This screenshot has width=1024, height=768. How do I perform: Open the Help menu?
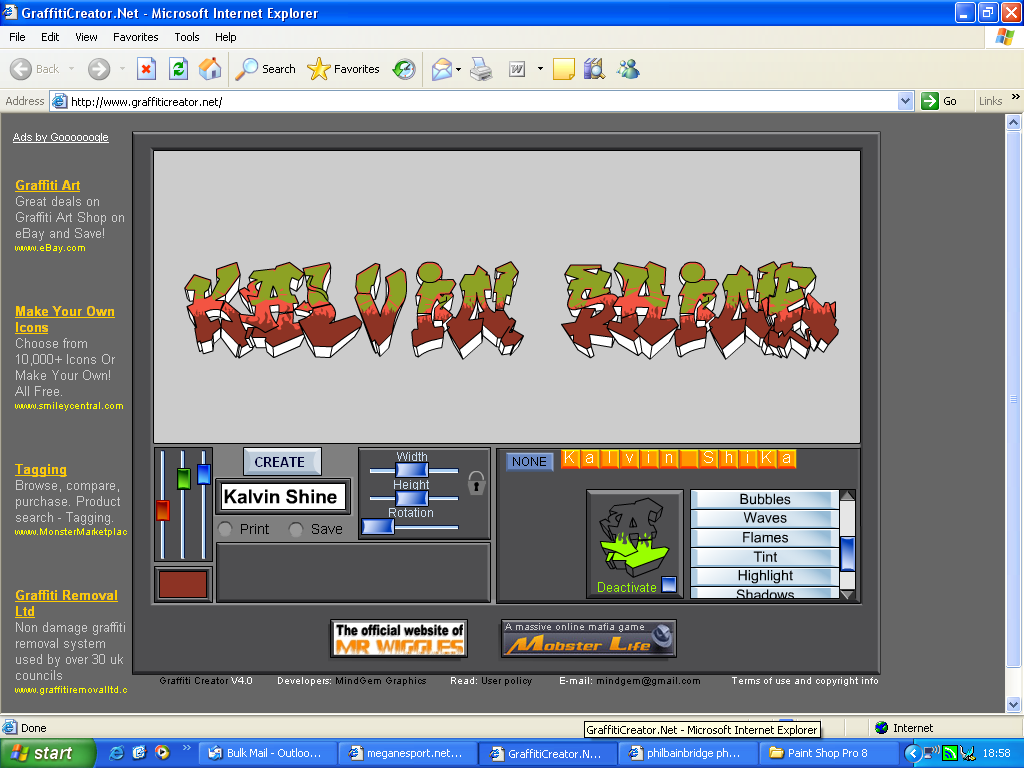click(x=226, y=37)
